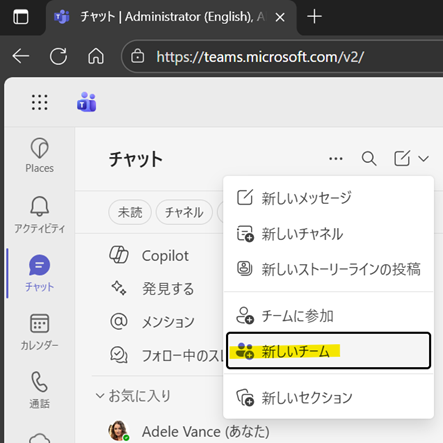Open the chat list more options menu
Image resolution: width=443 pixels, height=443 pixels.
336,159
